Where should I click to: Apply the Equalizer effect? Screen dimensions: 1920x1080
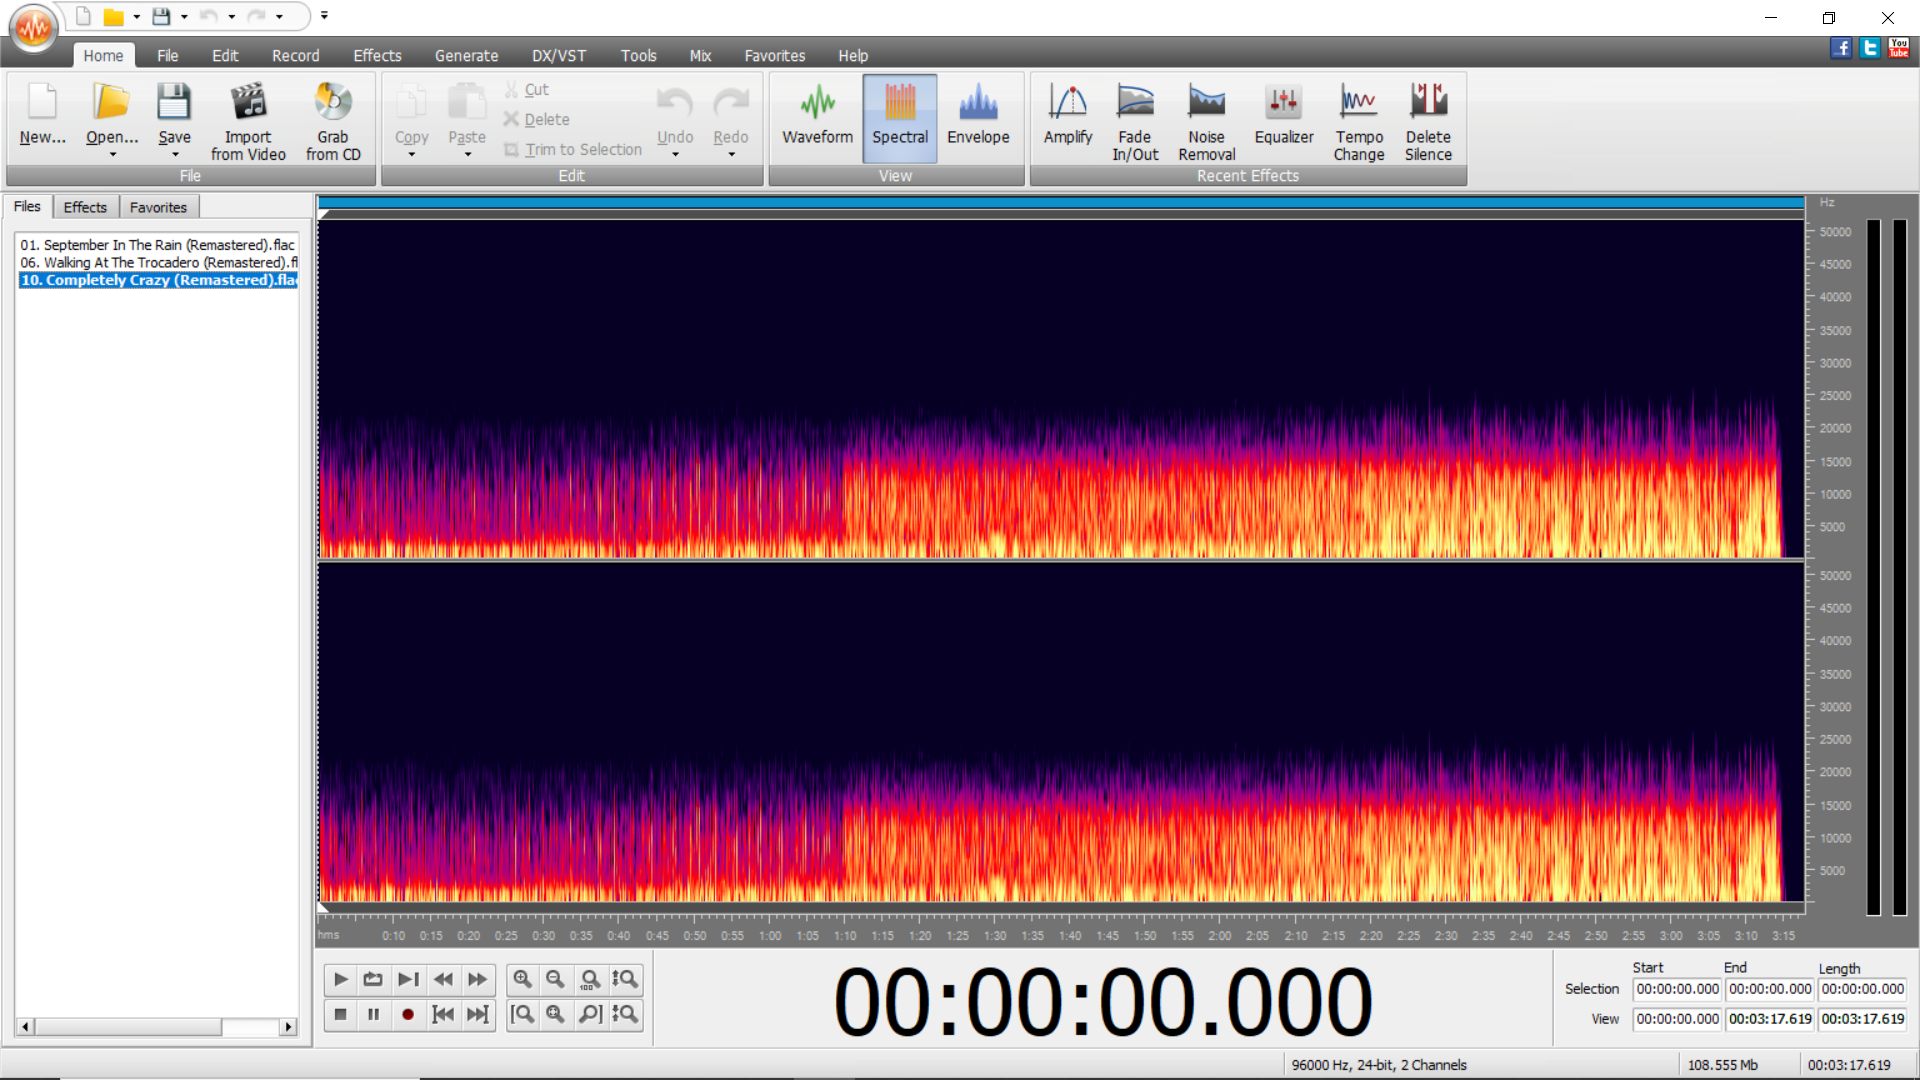(x=1283, y=120)
